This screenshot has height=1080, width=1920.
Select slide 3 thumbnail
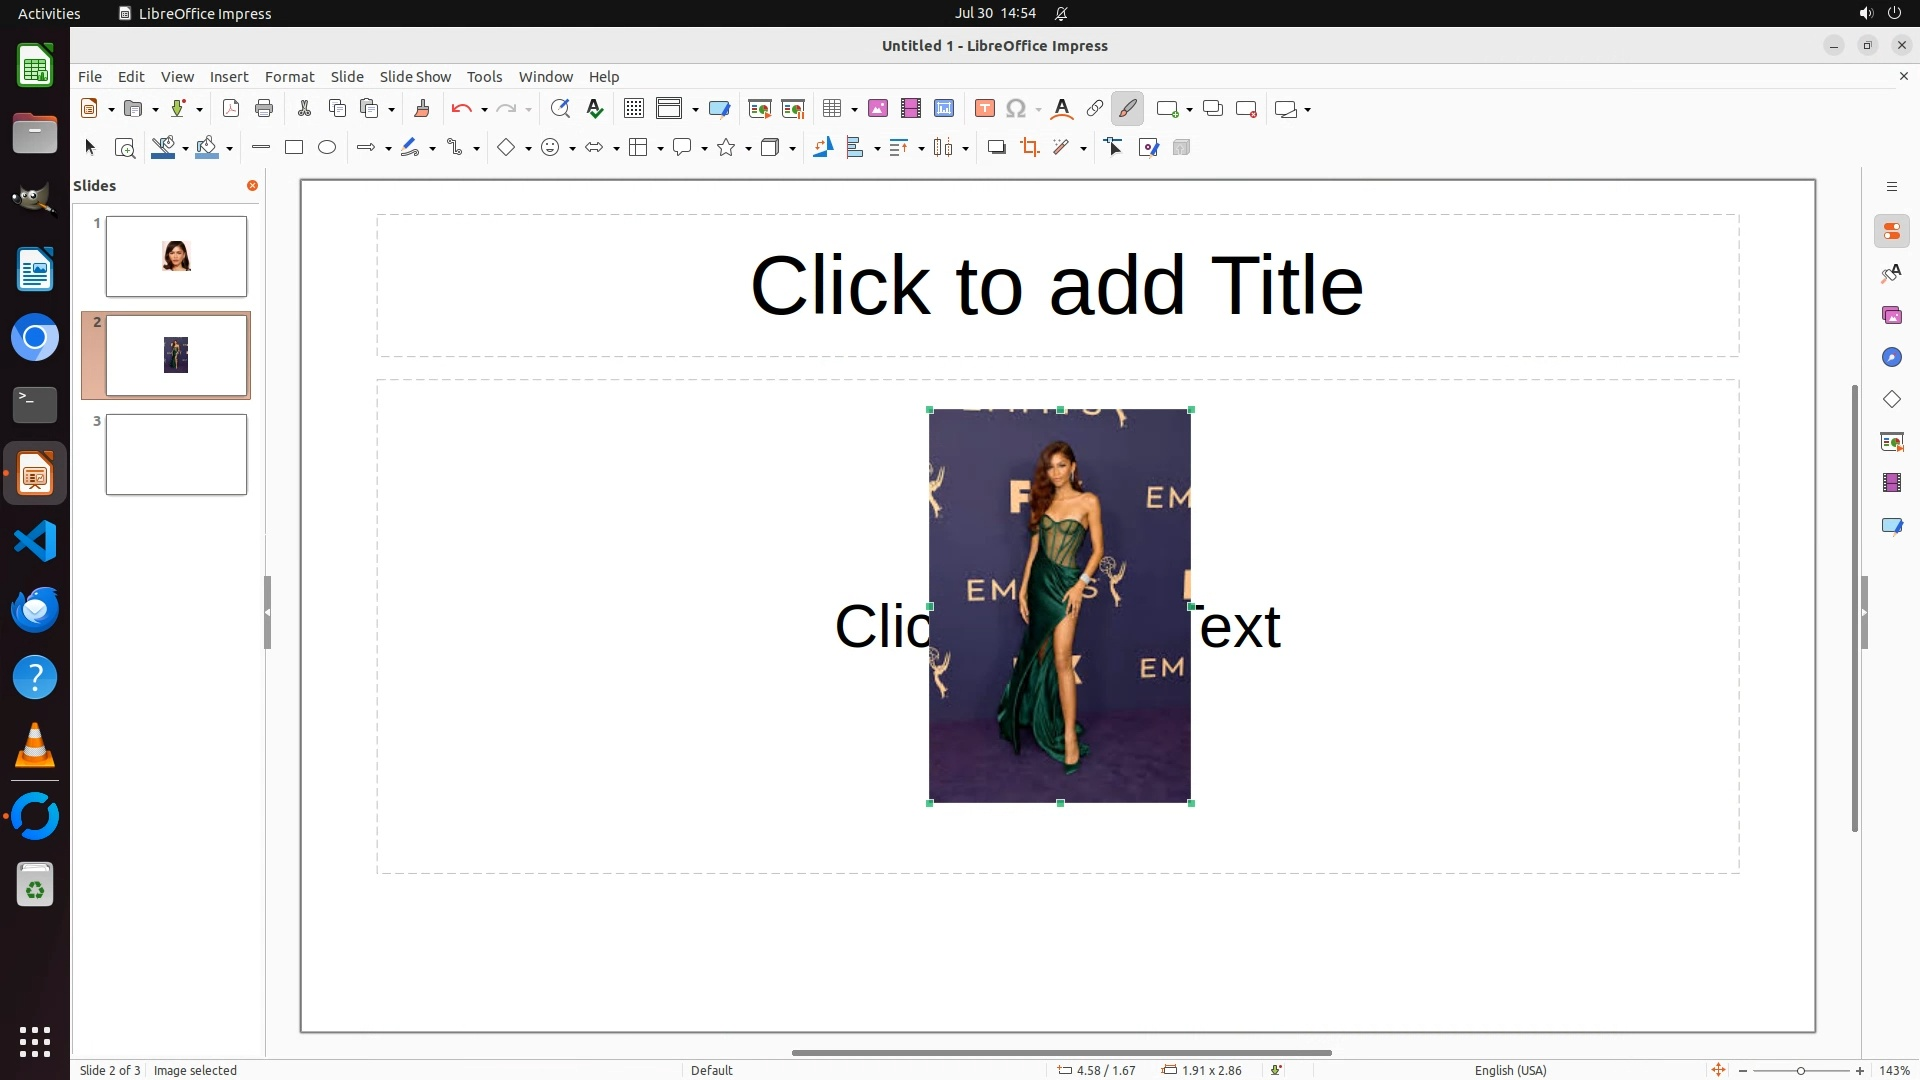tap(176, 455)
